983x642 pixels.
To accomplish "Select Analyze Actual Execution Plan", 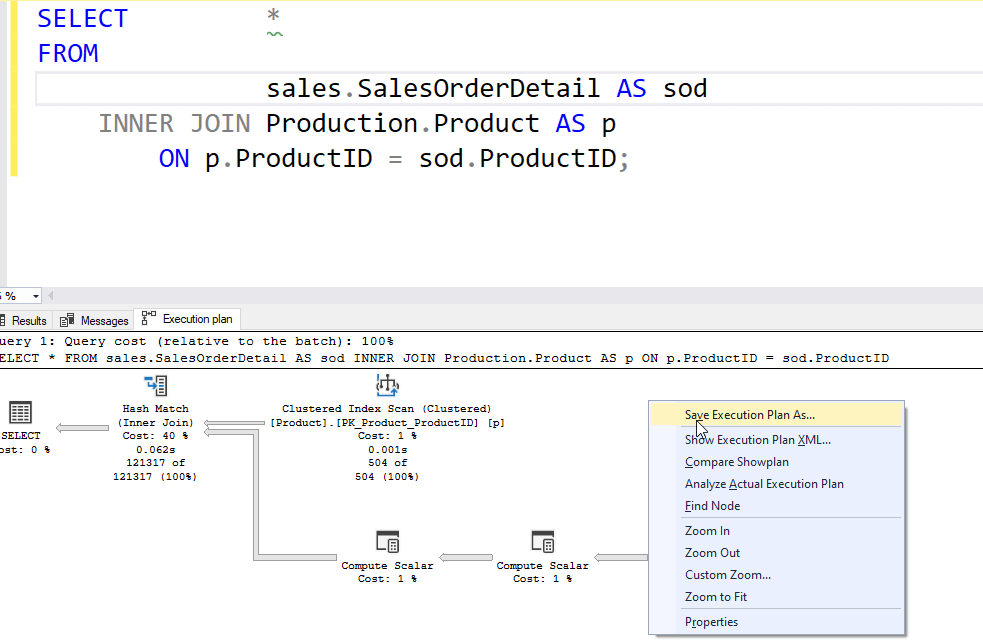I will 764,484.
